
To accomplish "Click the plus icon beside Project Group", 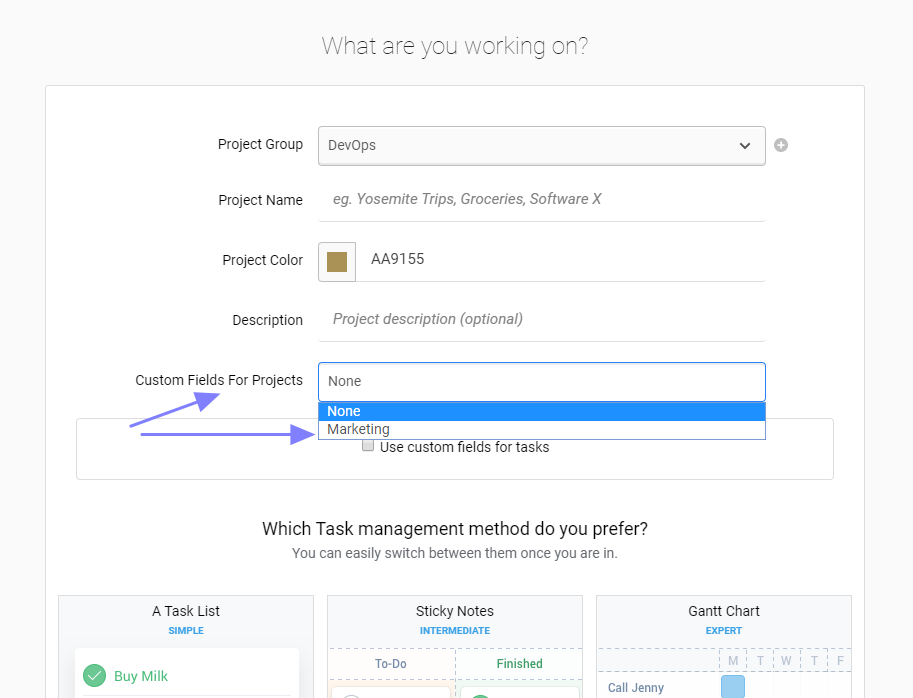I will point(781,145).
